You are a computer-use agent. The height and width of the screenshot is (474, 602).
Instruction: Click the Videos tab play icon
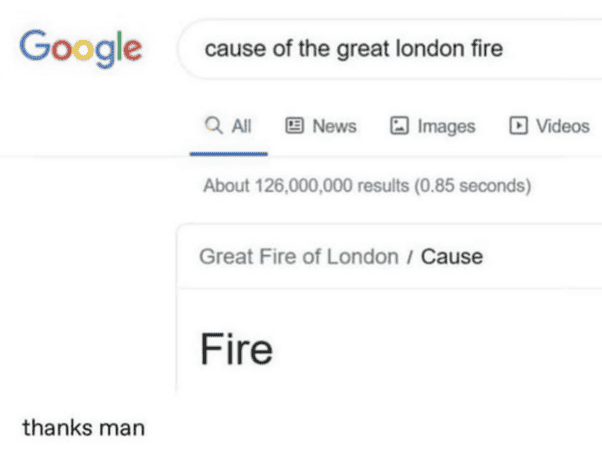click(x=518, y=126)
